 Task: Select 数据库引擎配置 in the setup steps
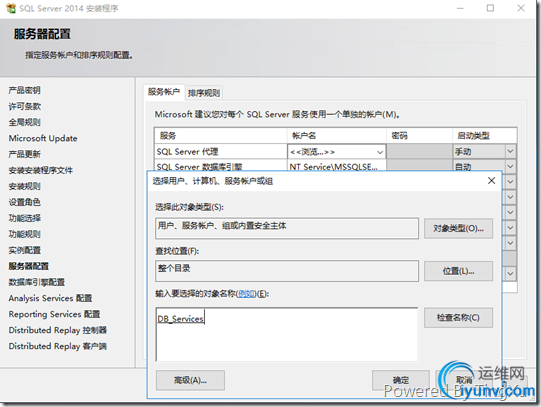(37, 282)
